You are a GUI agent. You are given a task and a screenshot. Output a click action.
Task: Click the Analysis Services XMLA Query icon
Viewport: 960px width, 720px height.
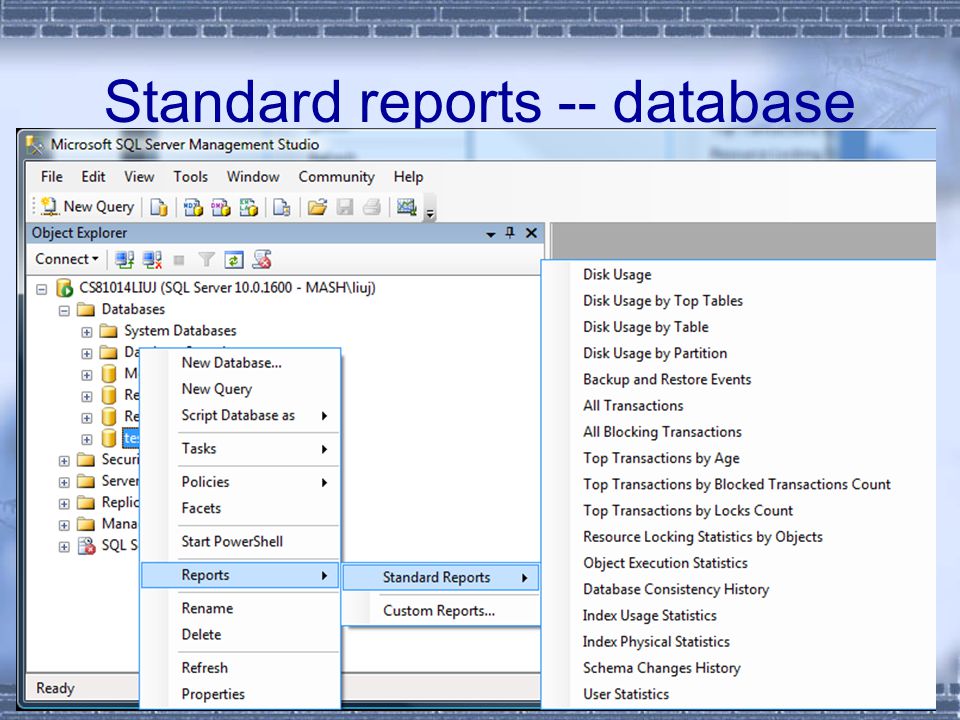pyautogui.click(x=249, y=208)
